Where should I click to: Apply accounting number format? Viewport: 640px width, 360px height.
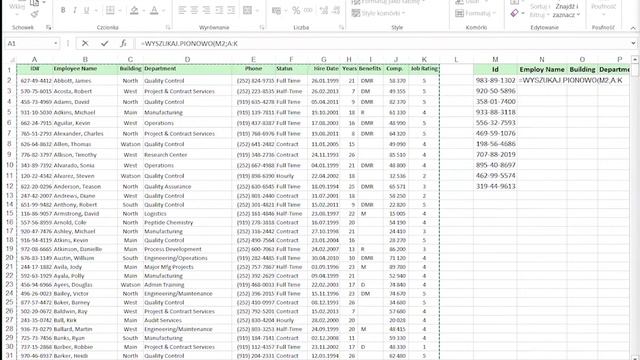pyautogui.click(x=276, y=11)
